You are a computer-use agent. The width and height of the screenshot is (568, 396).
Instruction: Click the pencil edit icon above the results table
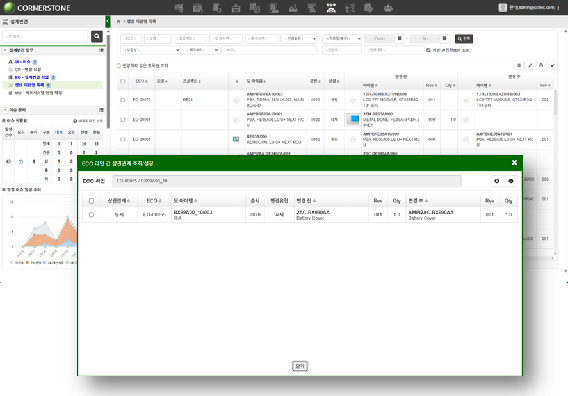[x=530, y=65]
